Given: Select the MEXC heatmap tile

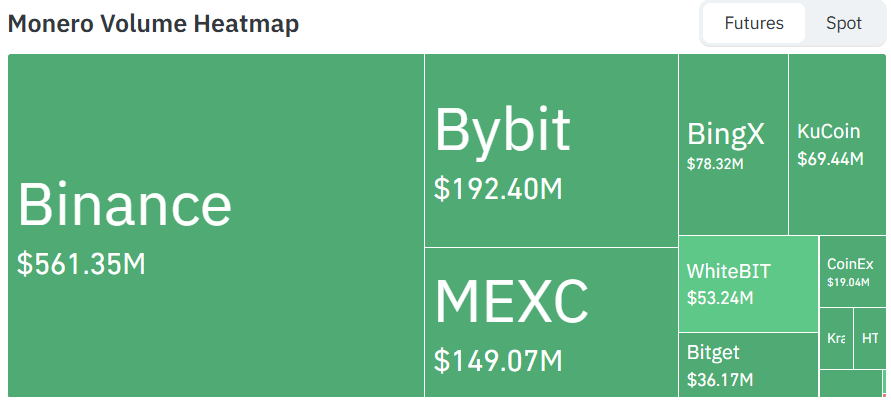Looking at the screenshot, I should (x=551, y=322).
